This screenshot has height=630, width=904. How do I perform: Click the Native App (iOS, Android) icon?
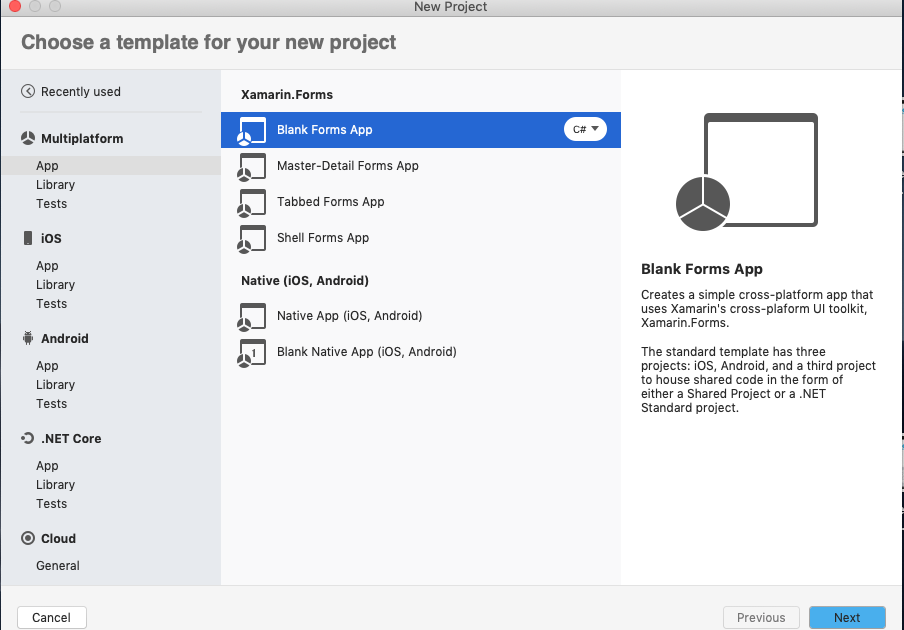[251, 317]
